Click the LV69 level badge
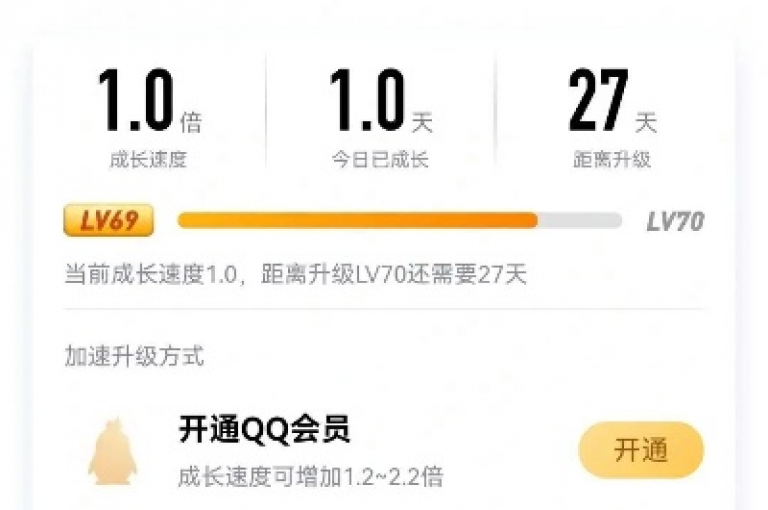The height and width of the screenshot is (510, 768). [x=109, y=220]
